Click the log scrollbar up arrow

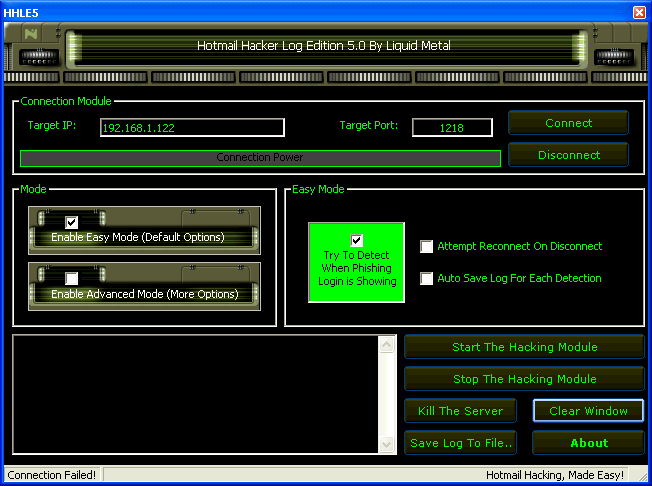click(x=387, y=344)
